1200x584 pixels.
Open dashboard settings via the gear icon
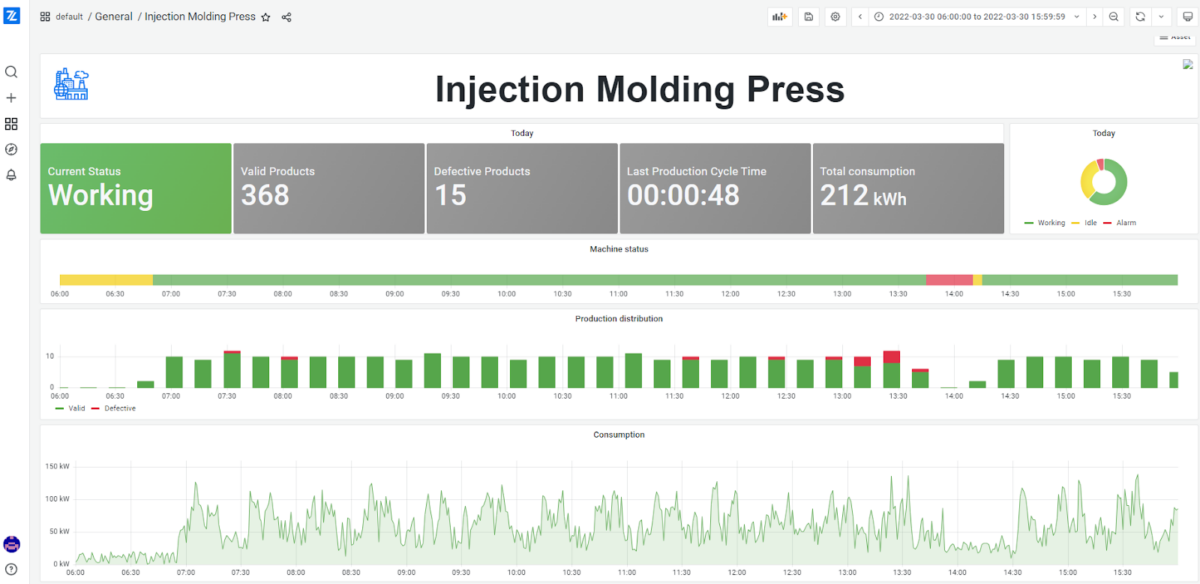[835, 16]
